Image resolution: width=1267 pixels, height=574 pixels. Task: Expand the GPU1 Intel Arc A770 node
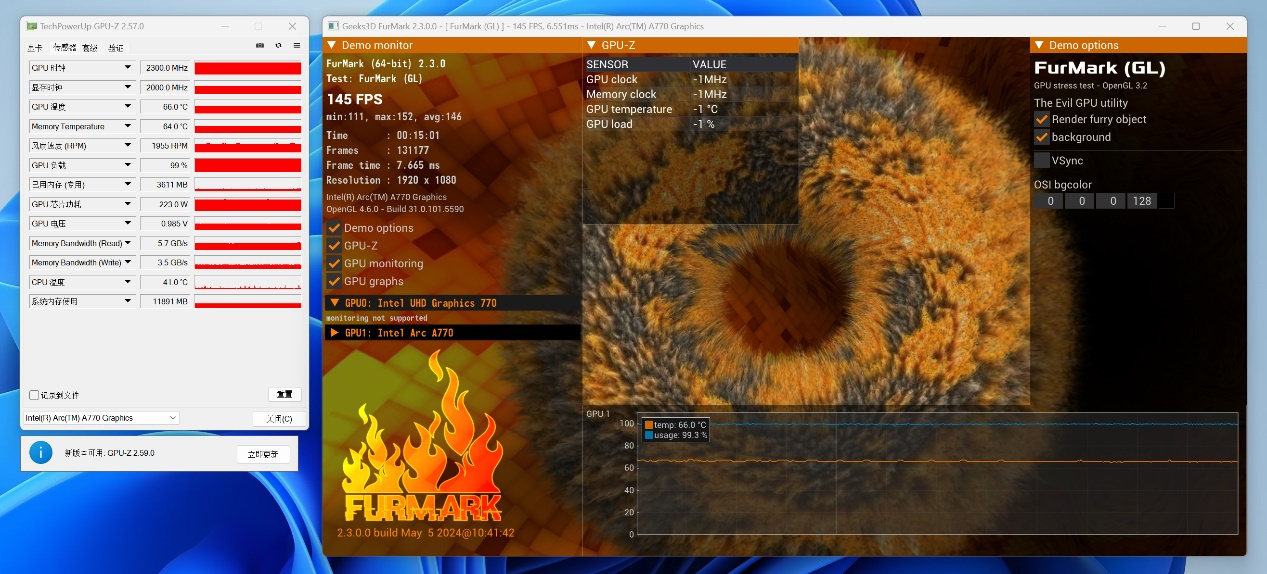[335, 333]
